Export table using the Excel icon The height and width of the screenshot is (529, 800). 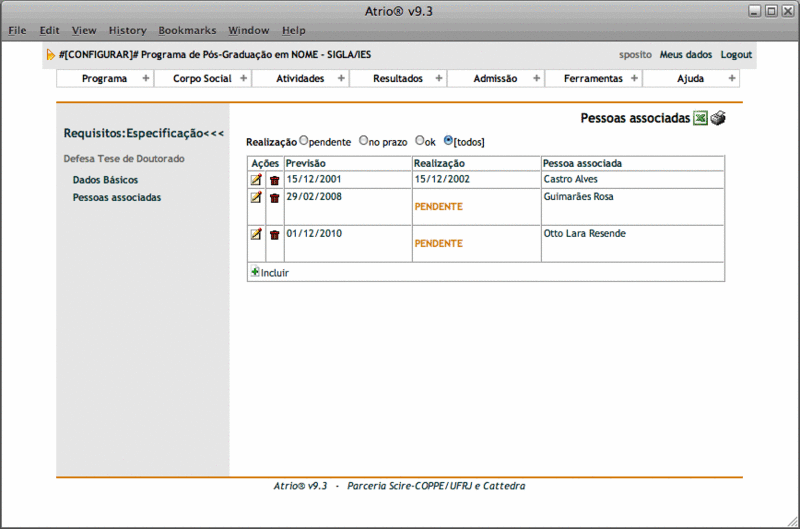pos(701,119)
